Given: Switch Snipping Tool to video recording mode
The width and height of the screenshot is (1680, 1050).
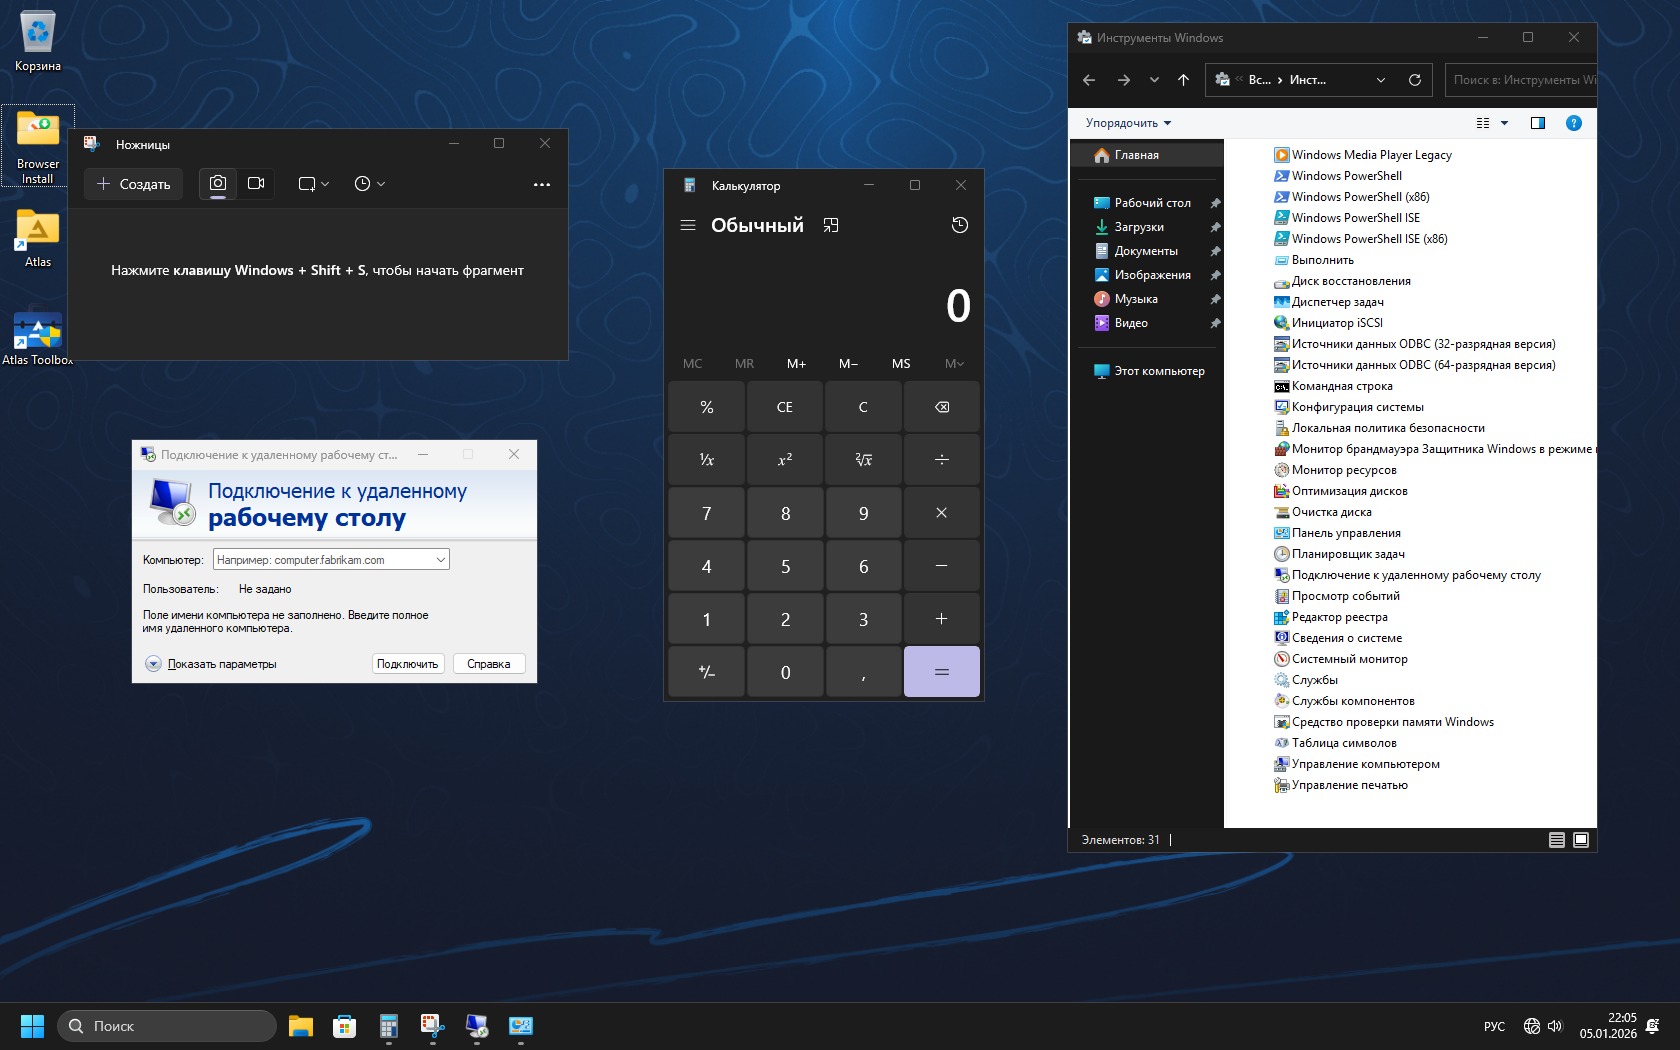Looking at the screenshot, I should pyautogui.click(x=256, y=184).
